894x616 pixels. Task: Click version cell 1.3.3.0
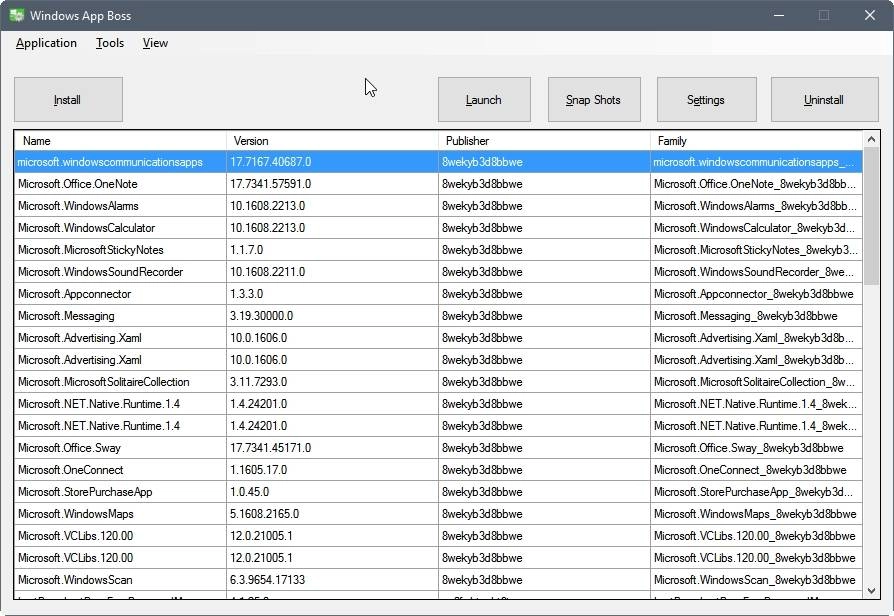[x=332, y=294]
